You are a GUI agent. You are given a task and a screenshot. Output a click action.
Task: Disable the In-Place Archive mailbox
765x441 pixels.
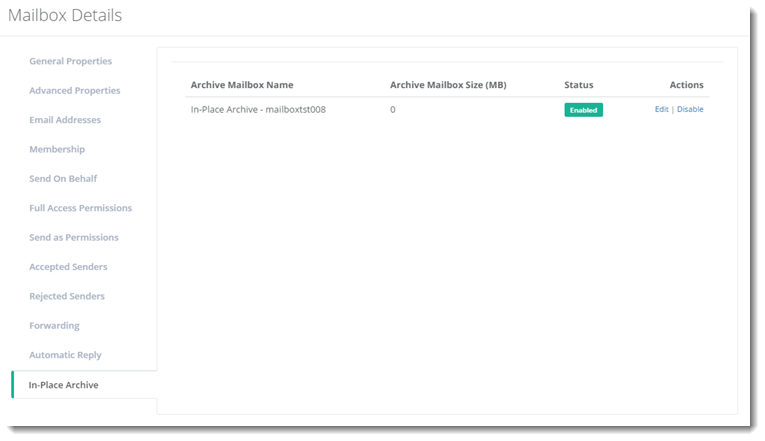pos(690,109)
